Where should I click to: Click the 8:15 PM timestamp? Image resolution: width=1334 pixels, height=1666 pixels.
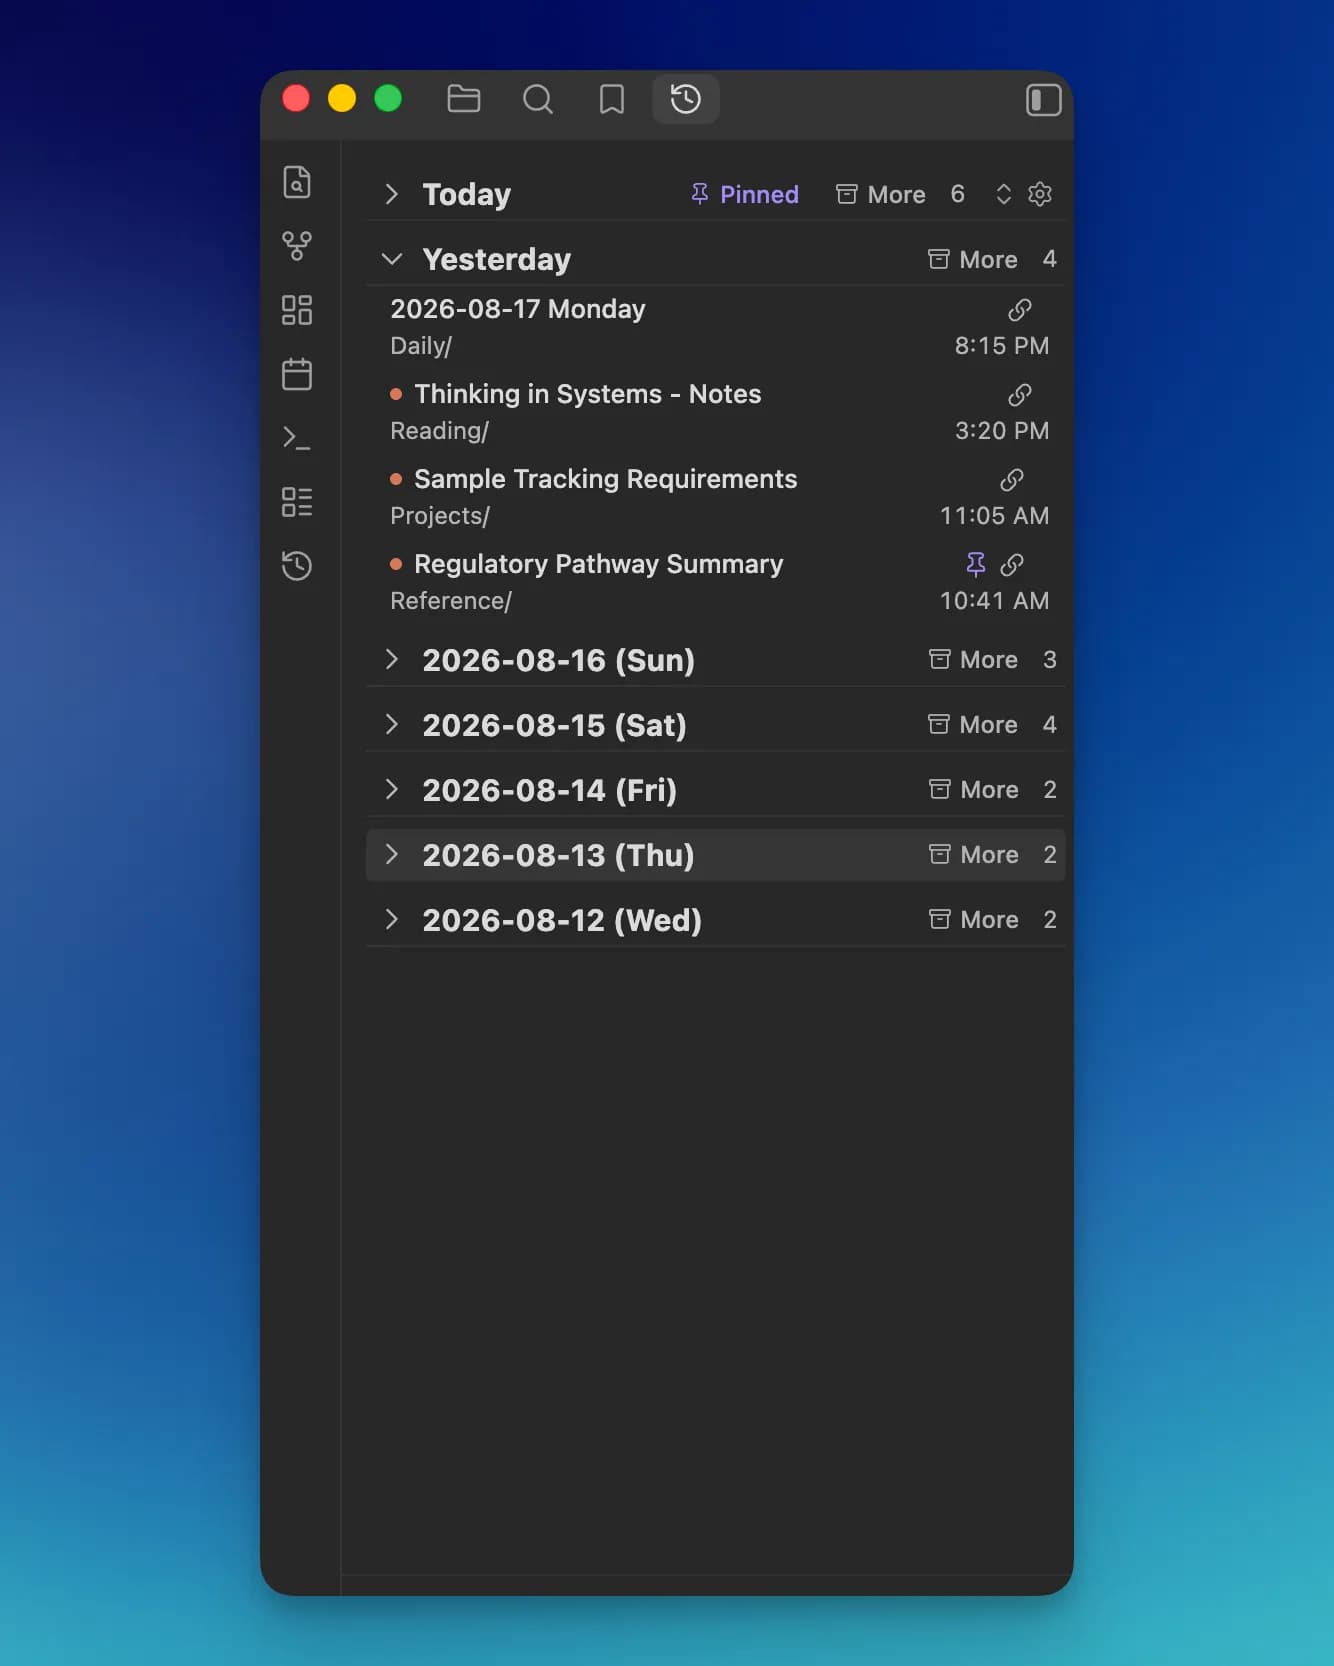pyautogui.click(x=1002, y=346)
